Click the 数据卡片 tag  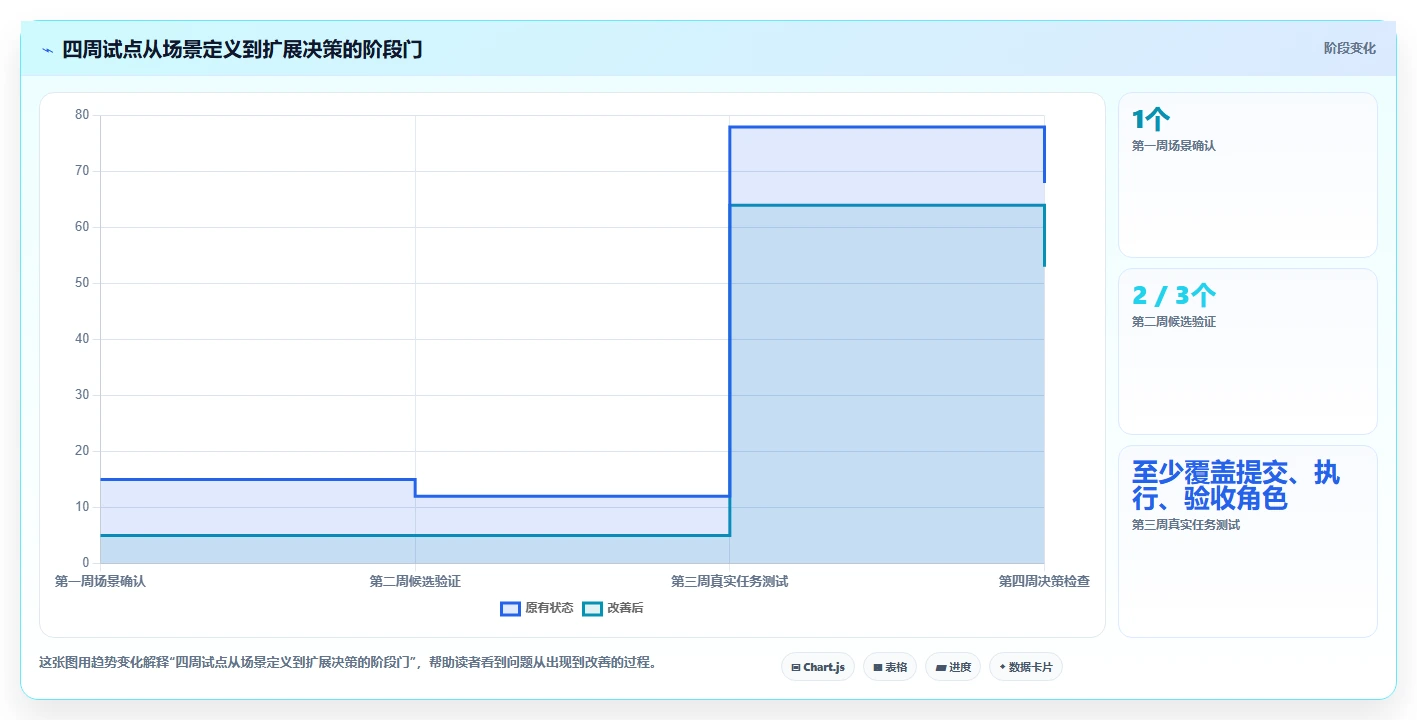pyautogui.click(x=1026, y=667)
